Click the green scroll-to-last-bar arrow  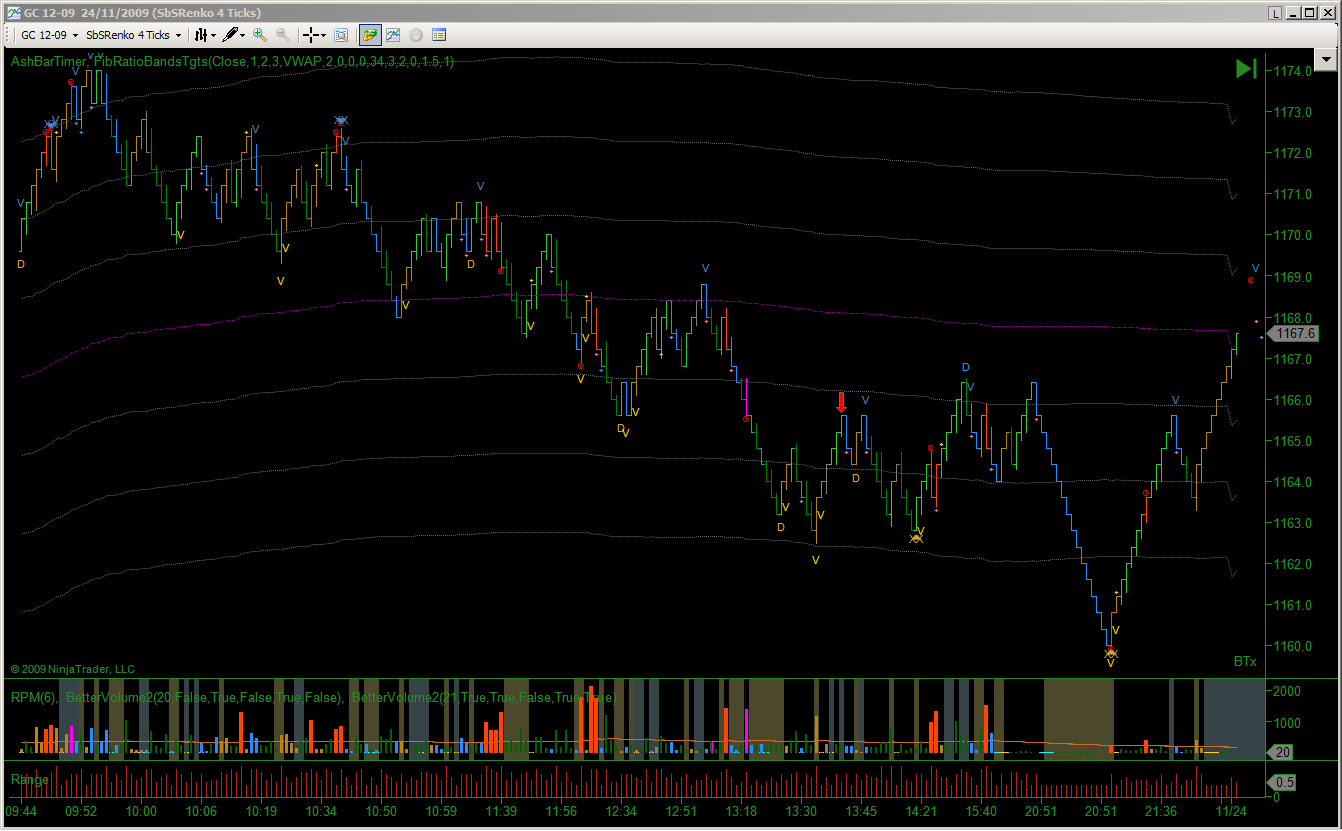1246,68
